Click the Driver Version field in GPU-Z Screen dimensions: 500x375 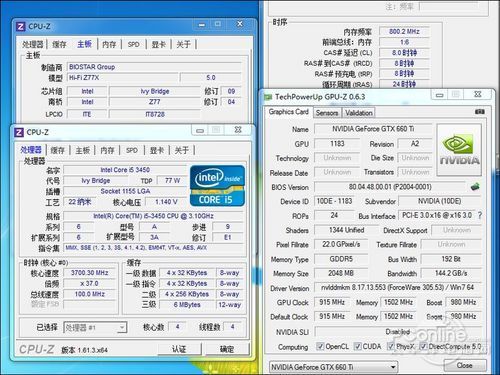398,287
